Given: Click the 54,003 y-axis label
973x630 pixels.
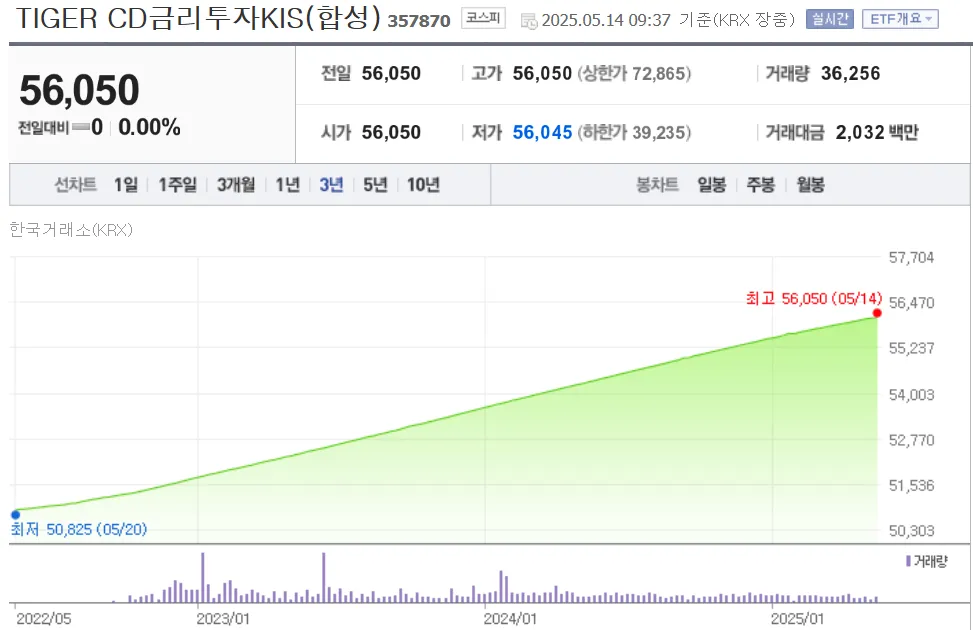Looking at the screenshot, I should (x=911, y=395).
